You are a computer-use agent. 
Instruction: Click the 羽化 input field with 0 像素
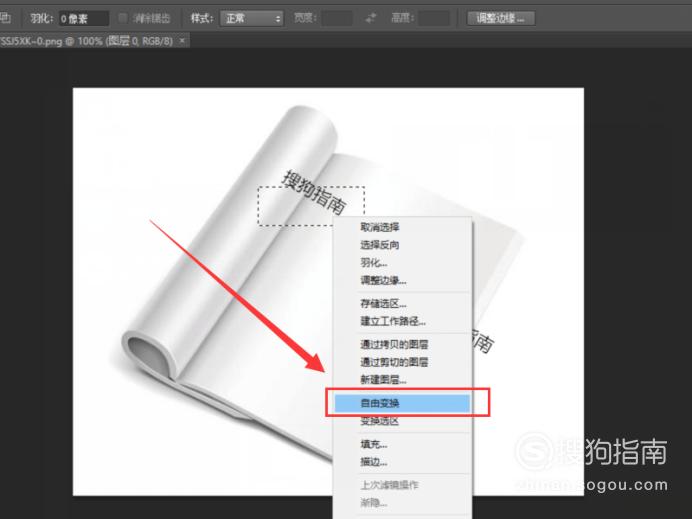click(x=84, y=19)
